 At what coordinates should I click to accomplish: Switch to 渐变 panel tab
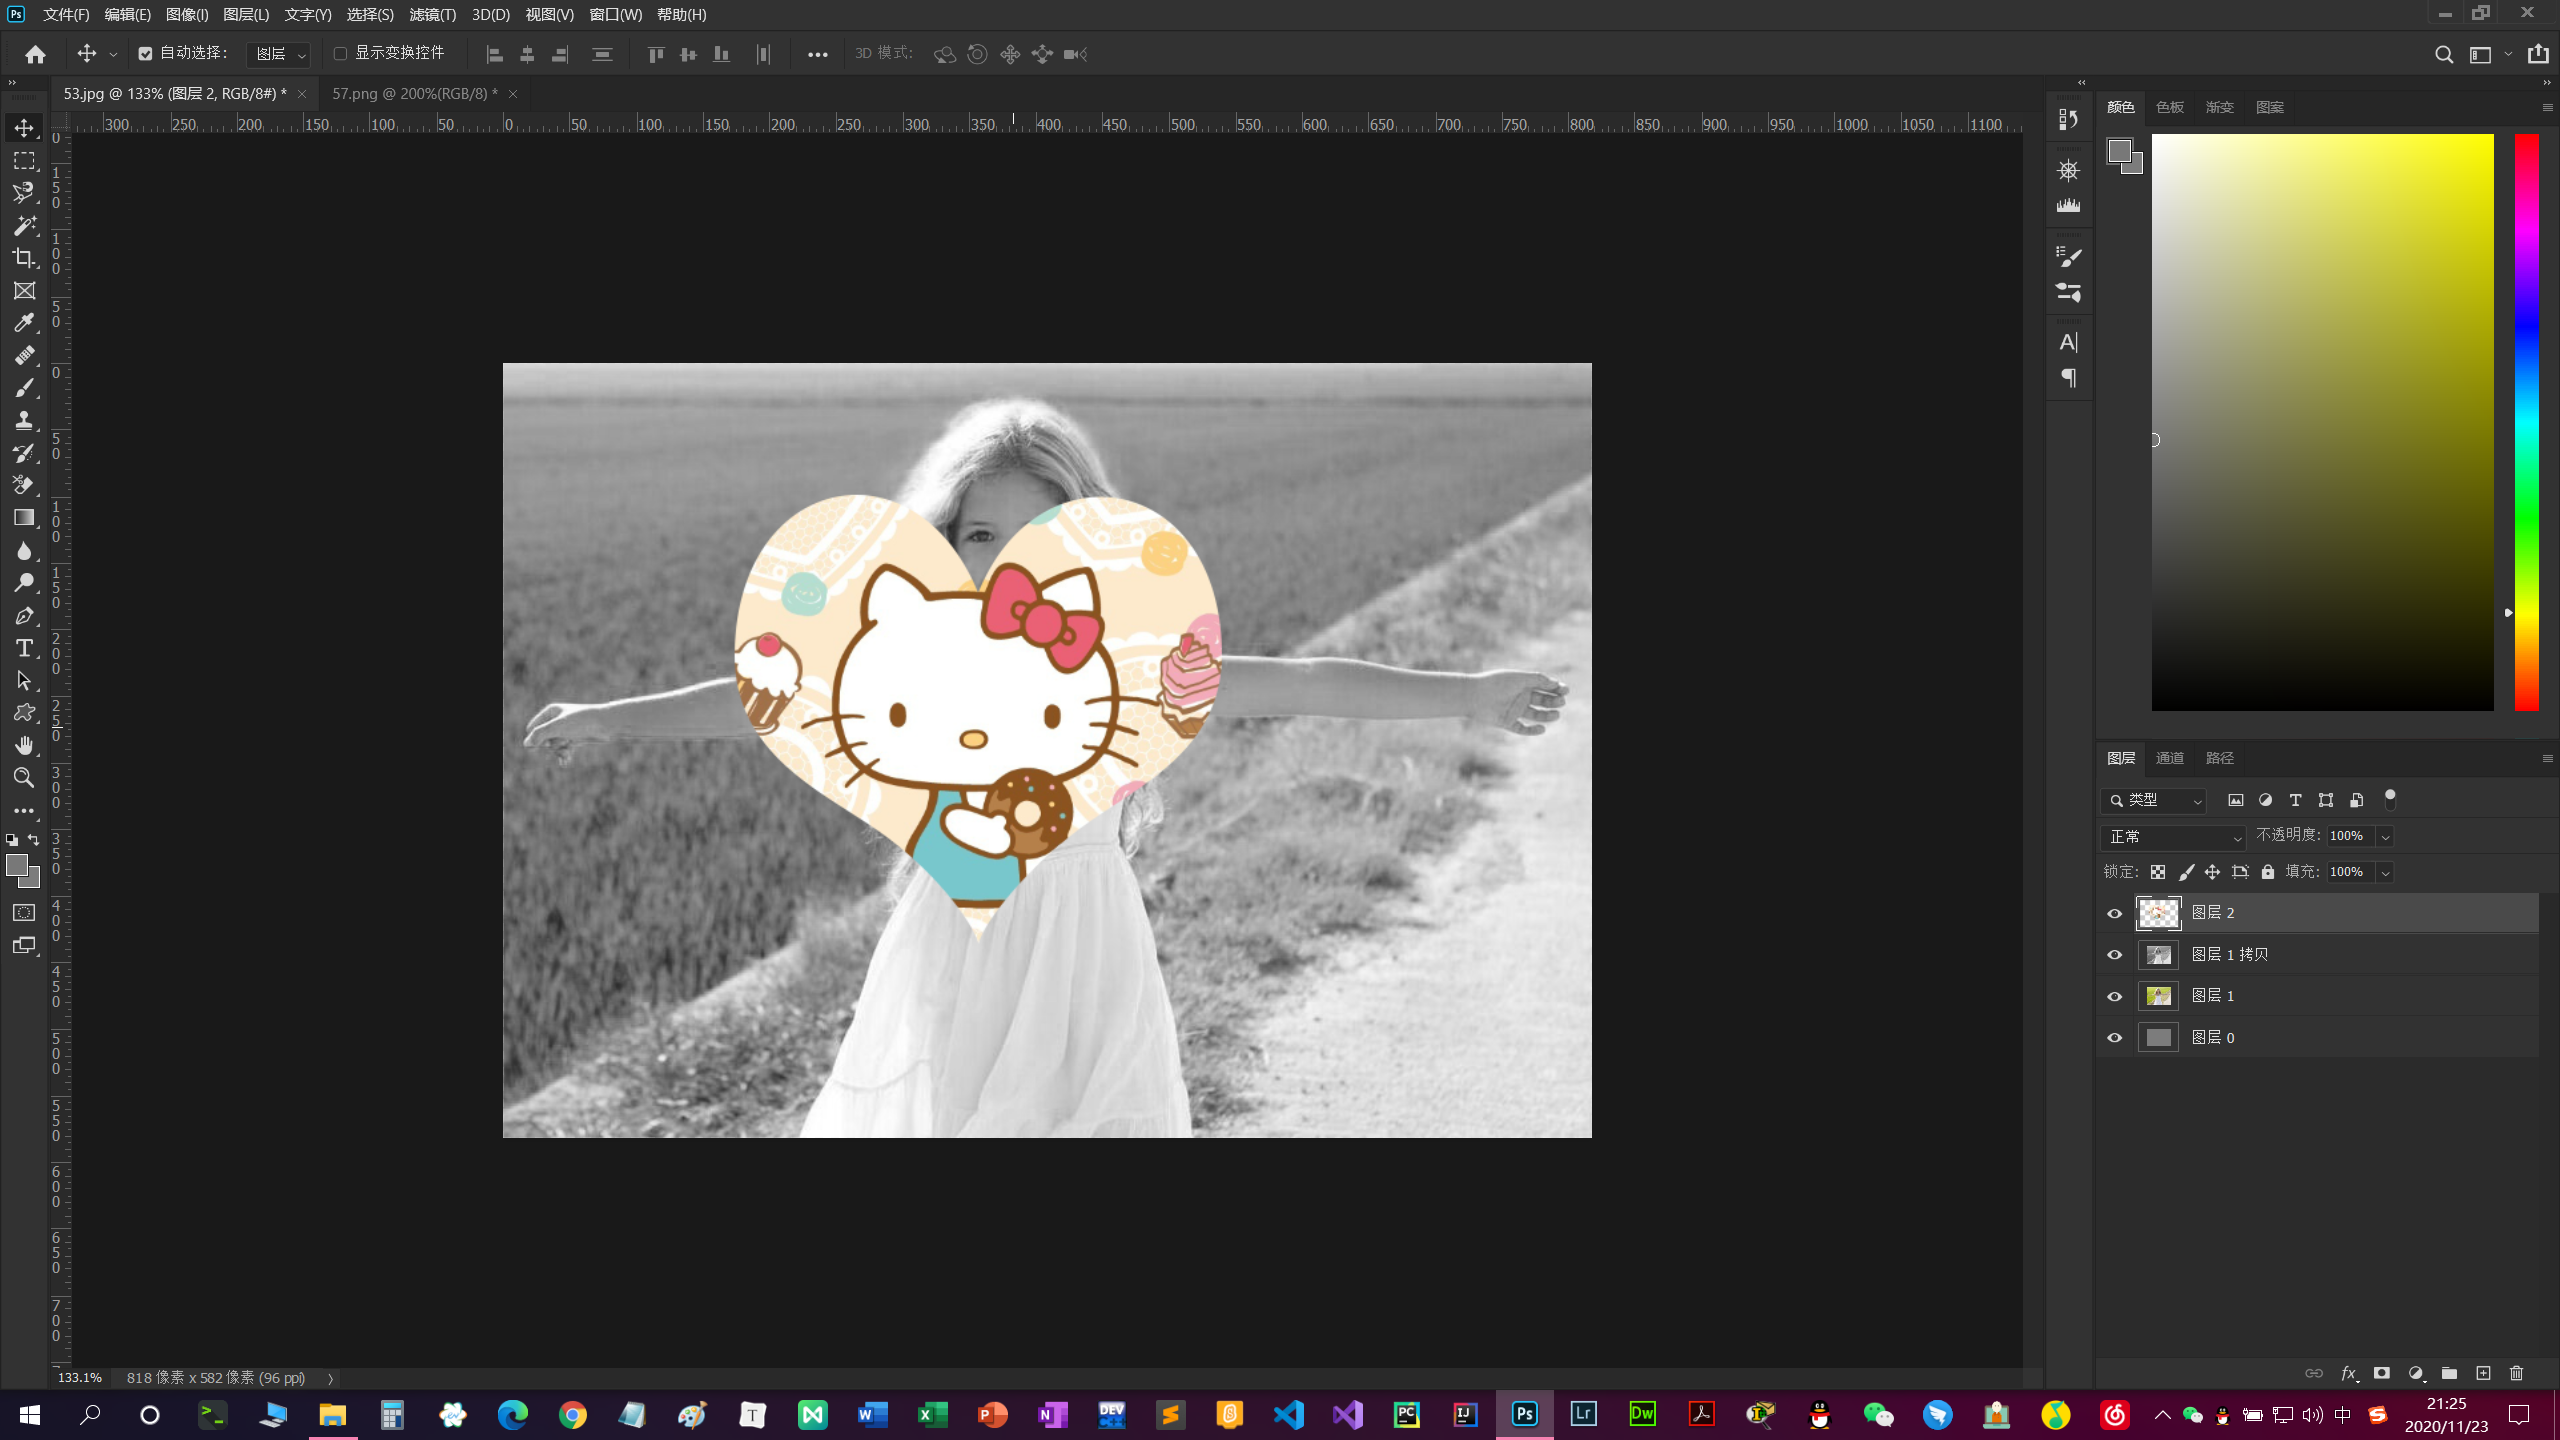2219,107
